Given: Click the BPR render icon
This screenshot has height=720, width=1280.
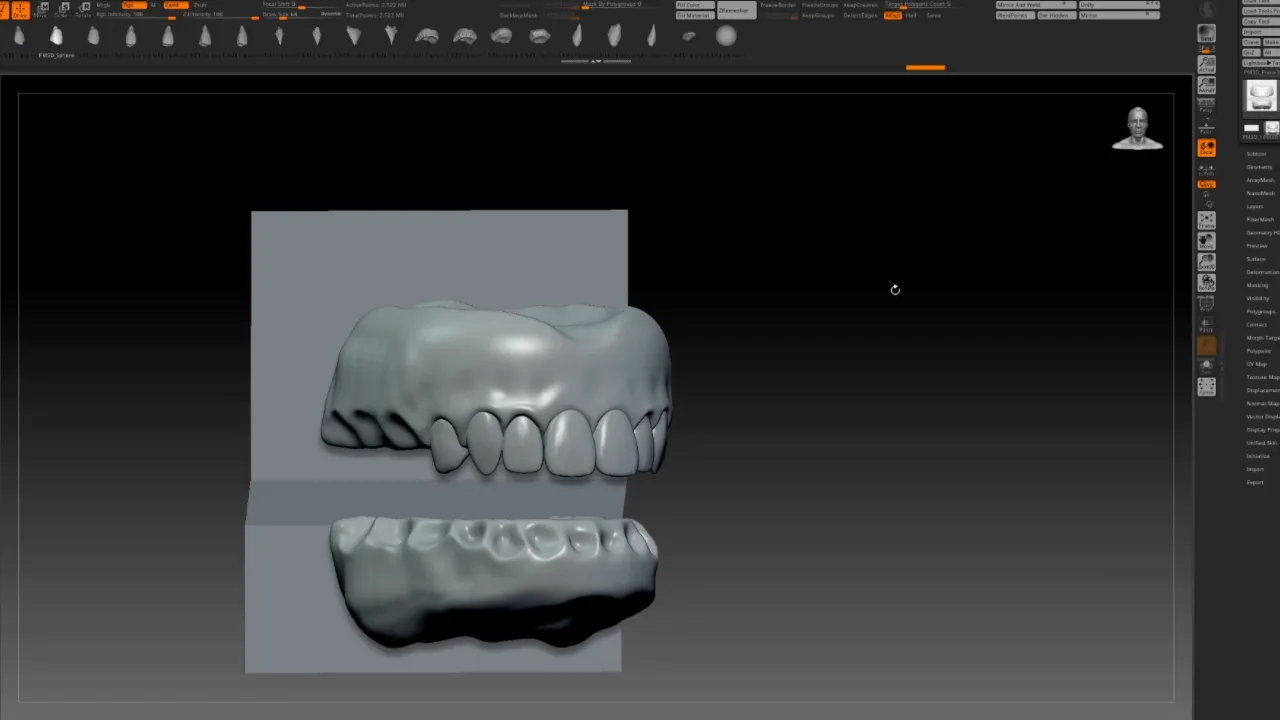Looking at the screenshot, I should [x=1207, y=34].
